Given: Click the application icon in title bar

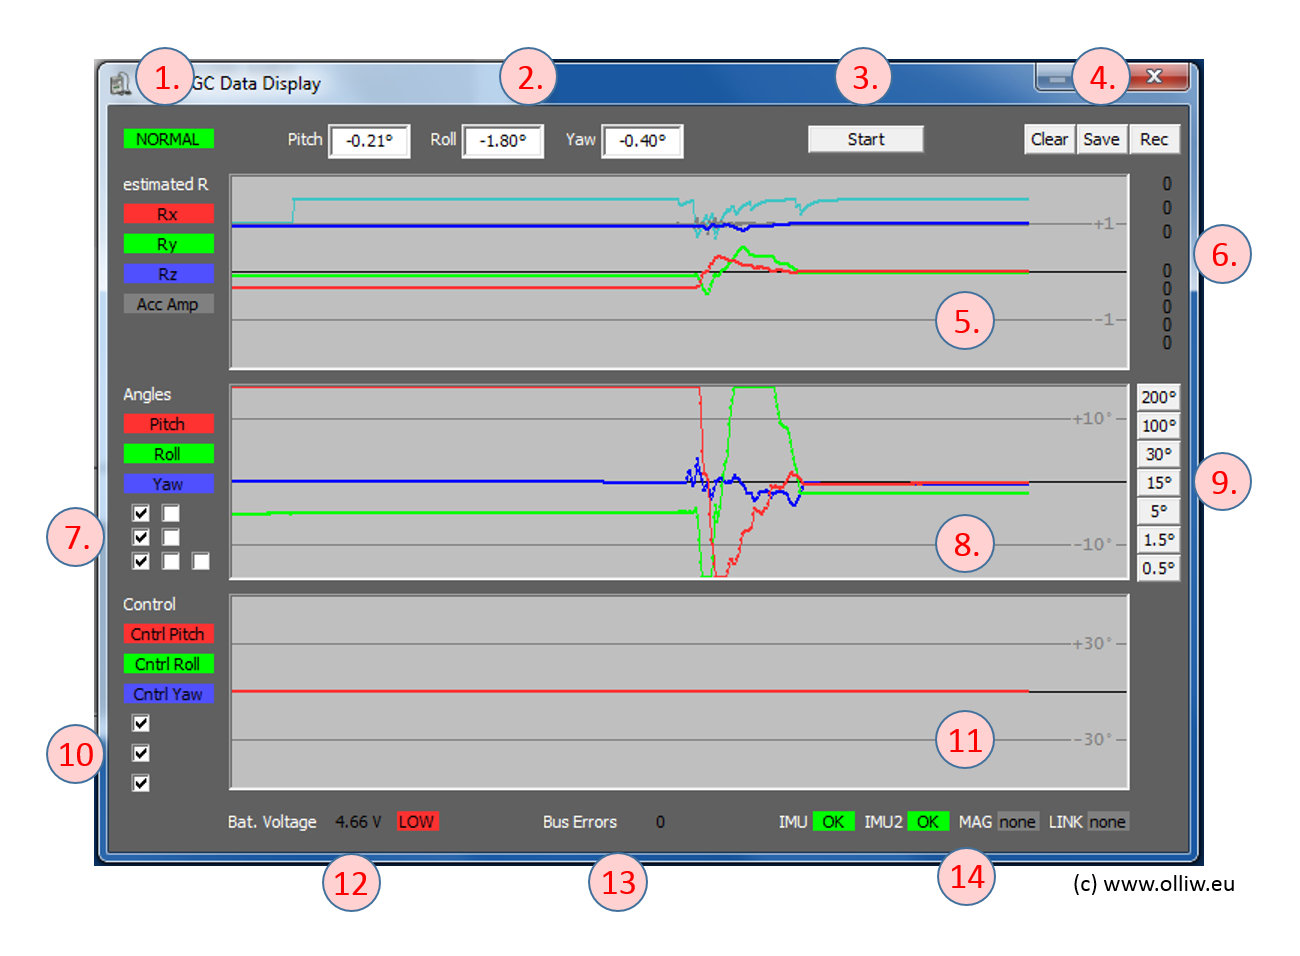Looking at the screenshot, I should coord(121,84).
